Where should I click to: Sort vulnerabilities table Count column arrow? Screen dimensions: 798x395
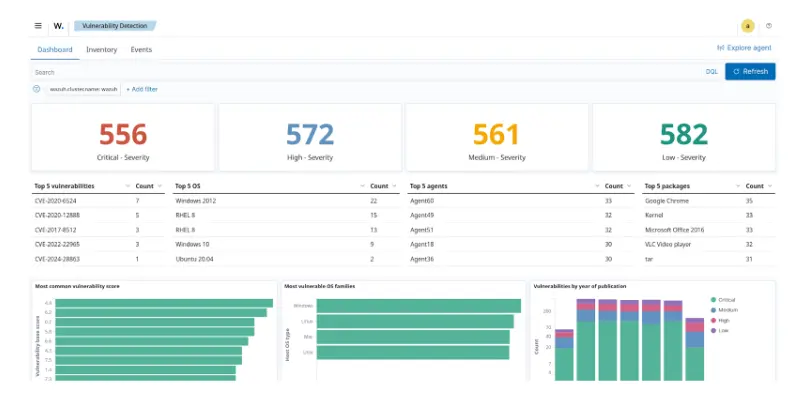point(160,186)
